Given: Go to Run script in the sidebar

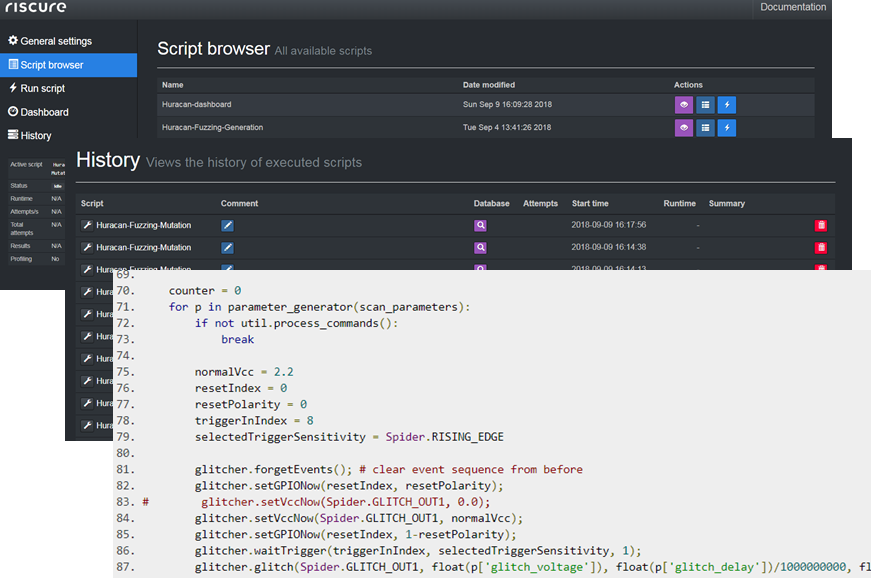Looking at the screenshot, I should click(x=43, y=89).
